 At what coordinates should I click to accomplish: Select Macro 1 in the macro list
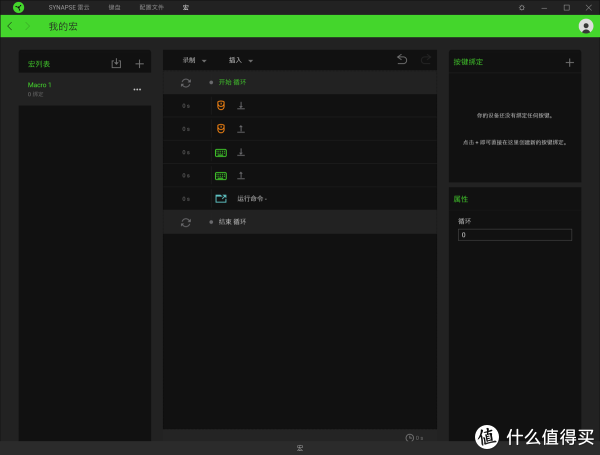(60, 88)
